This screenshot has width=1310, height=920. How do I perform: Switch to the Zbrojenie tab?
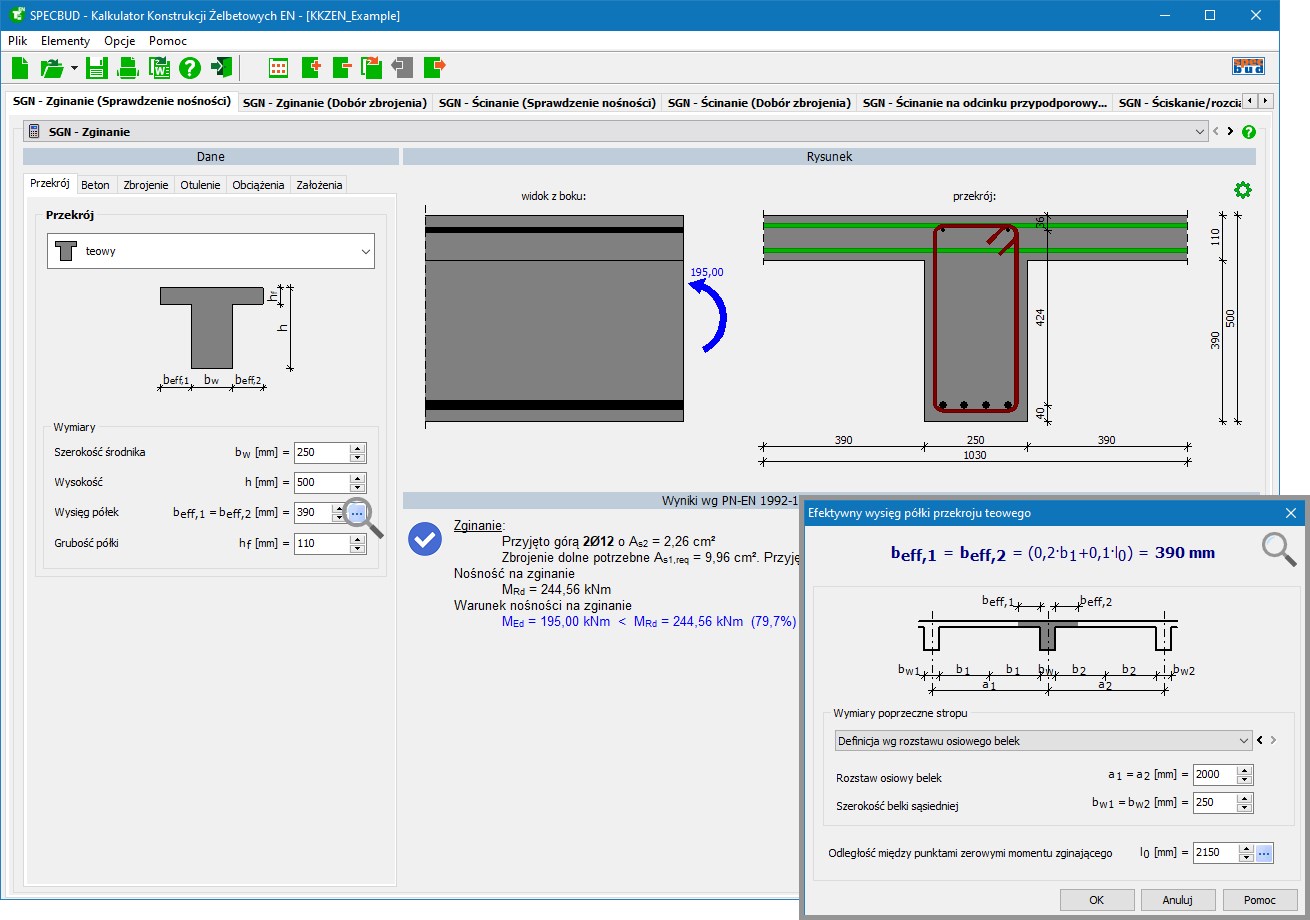click(x=145, y=185)
